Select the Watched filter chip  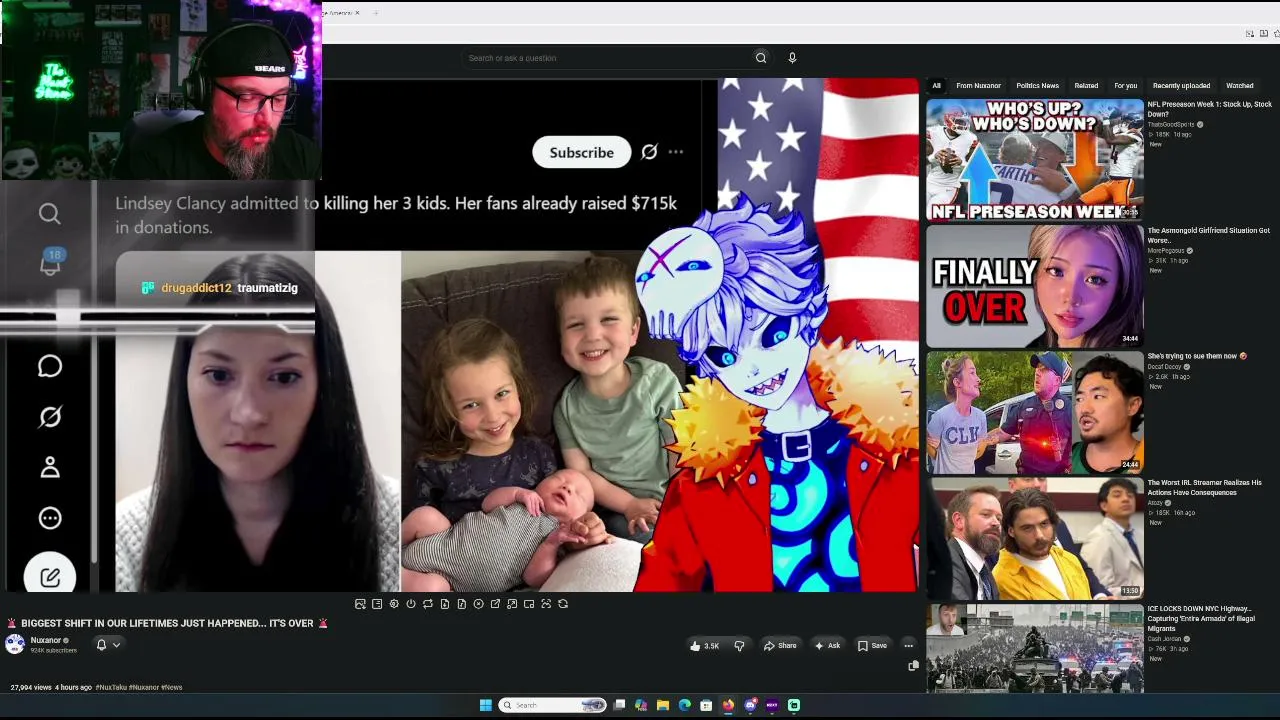tap(1240, 86)
